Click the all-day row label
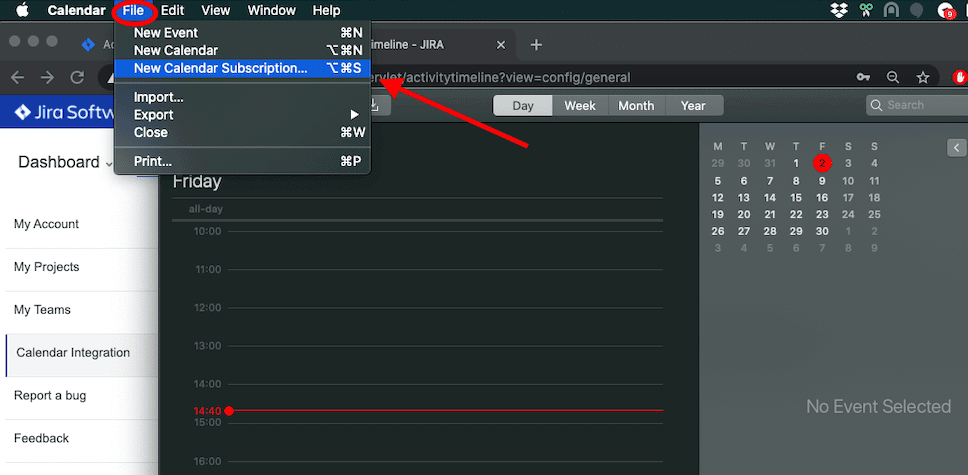 click(x=206, y=209)
